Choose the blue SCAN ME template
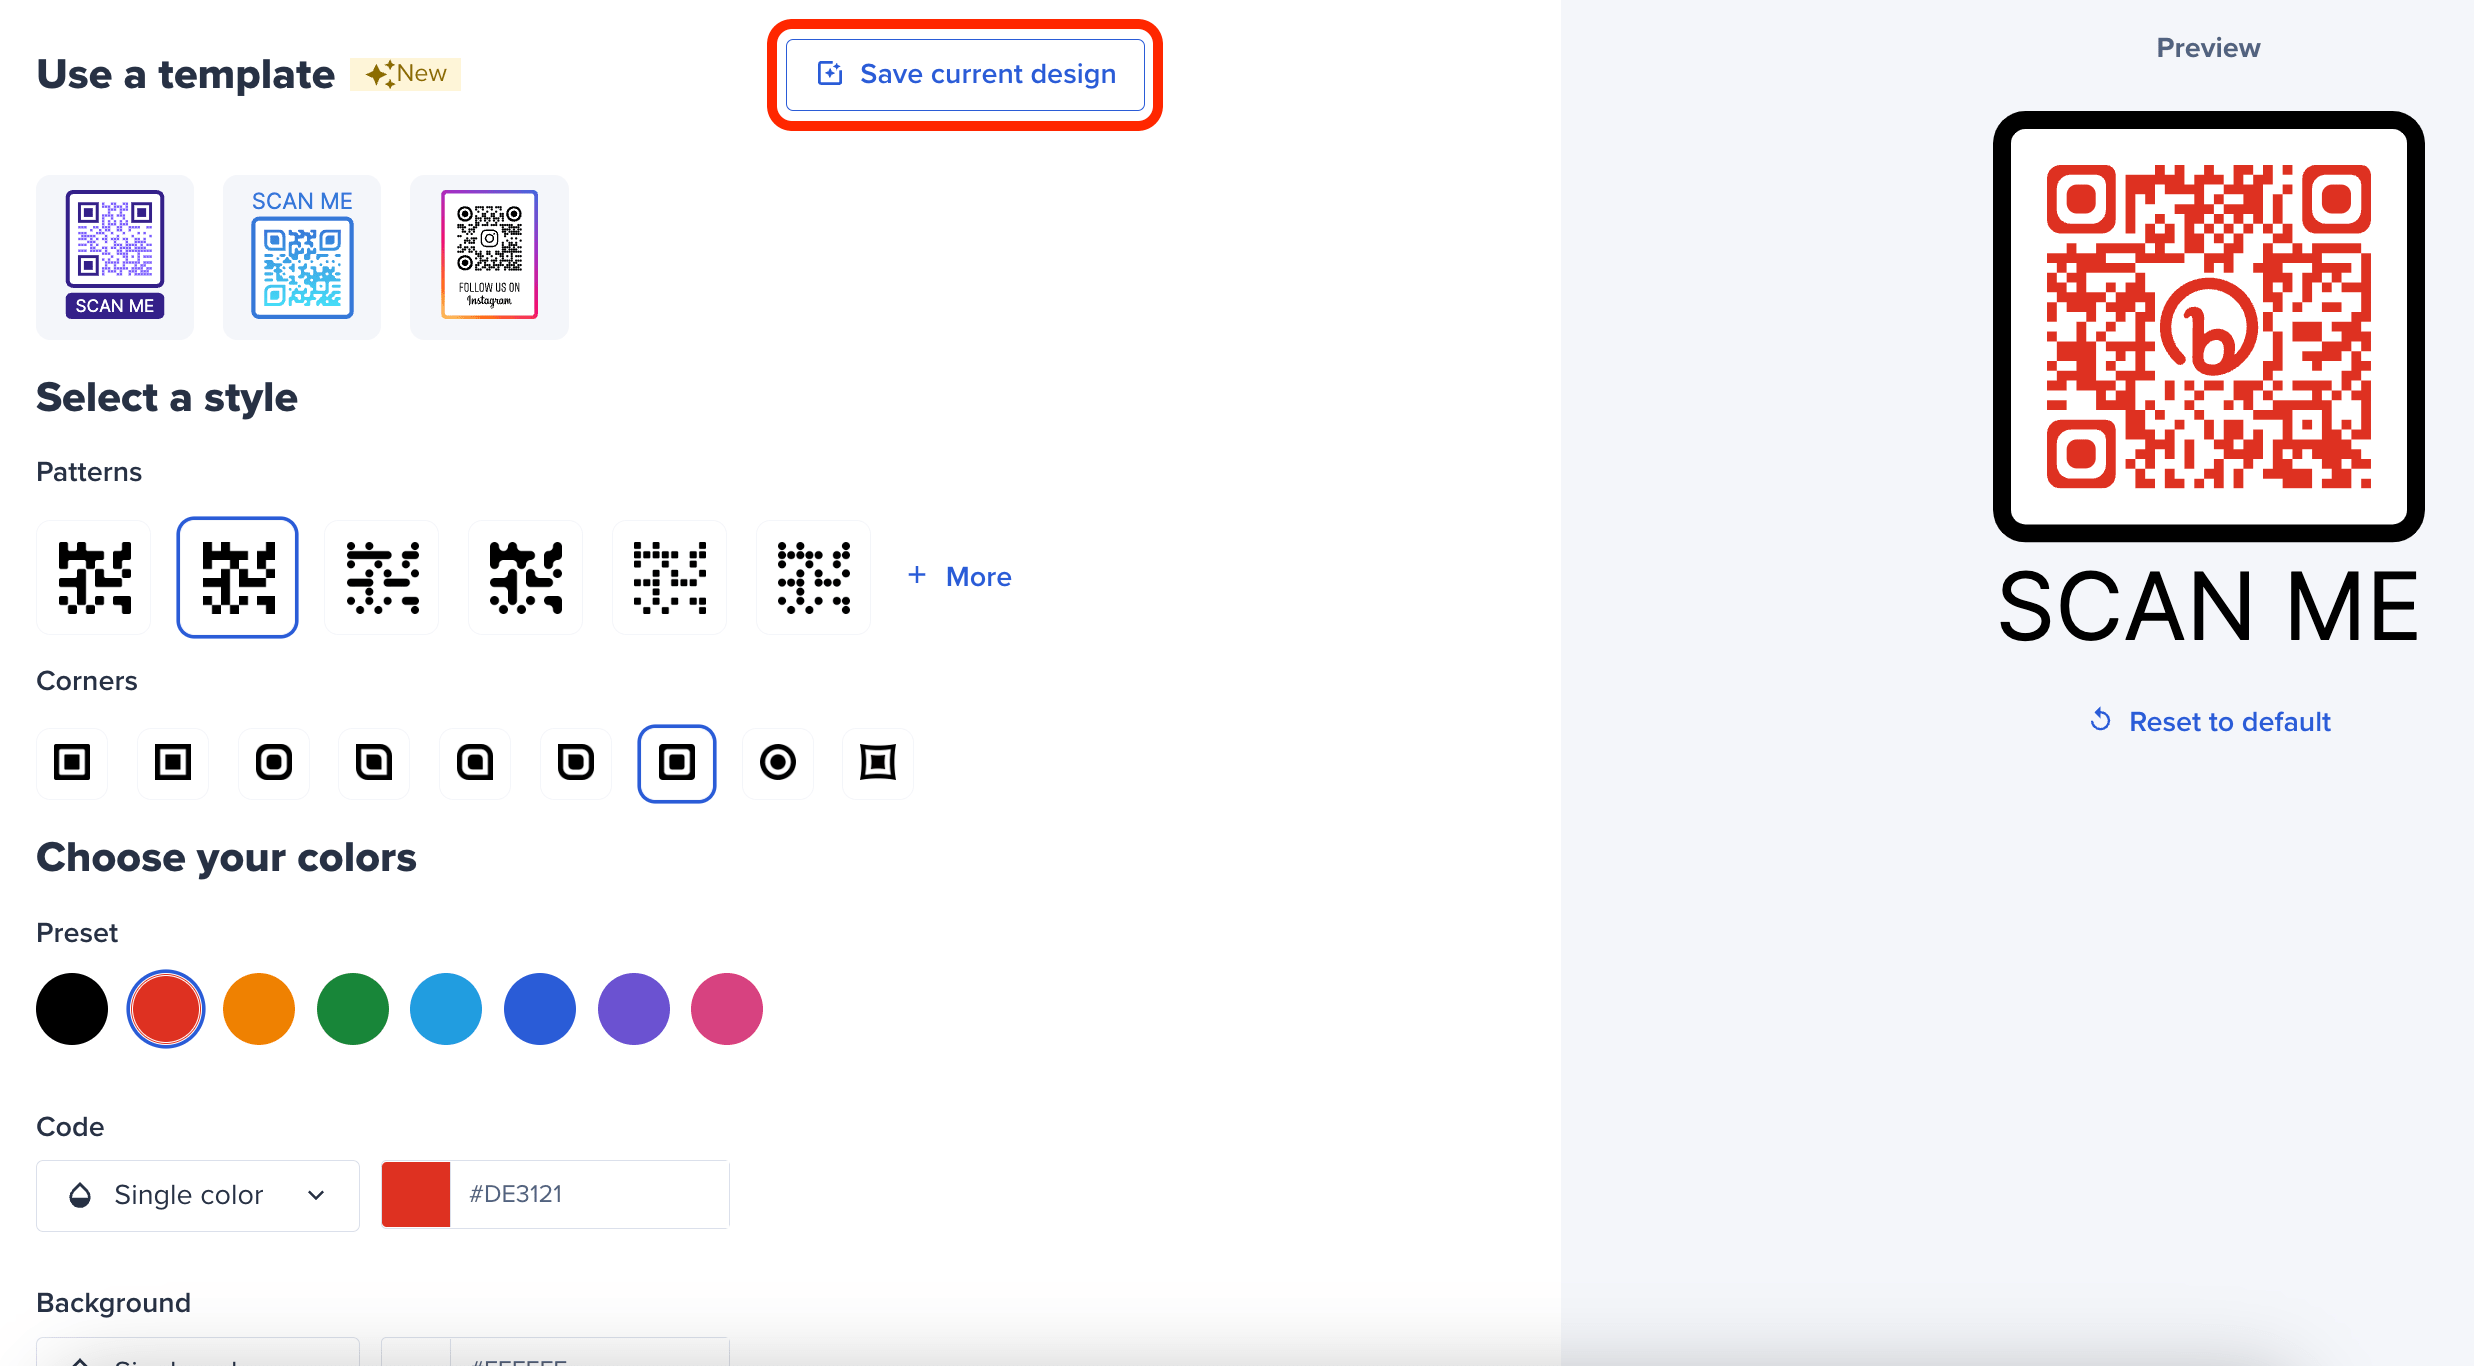Viewport: 2474px width, 1366px height. [301, 256]
